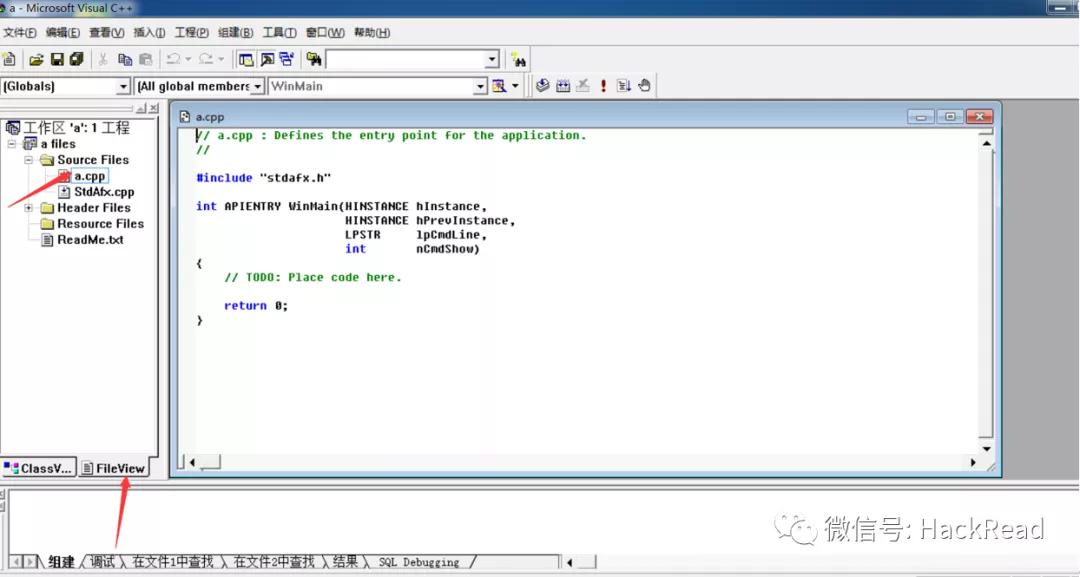Click the Compile icon on Build toolbar

coord(543,85)
